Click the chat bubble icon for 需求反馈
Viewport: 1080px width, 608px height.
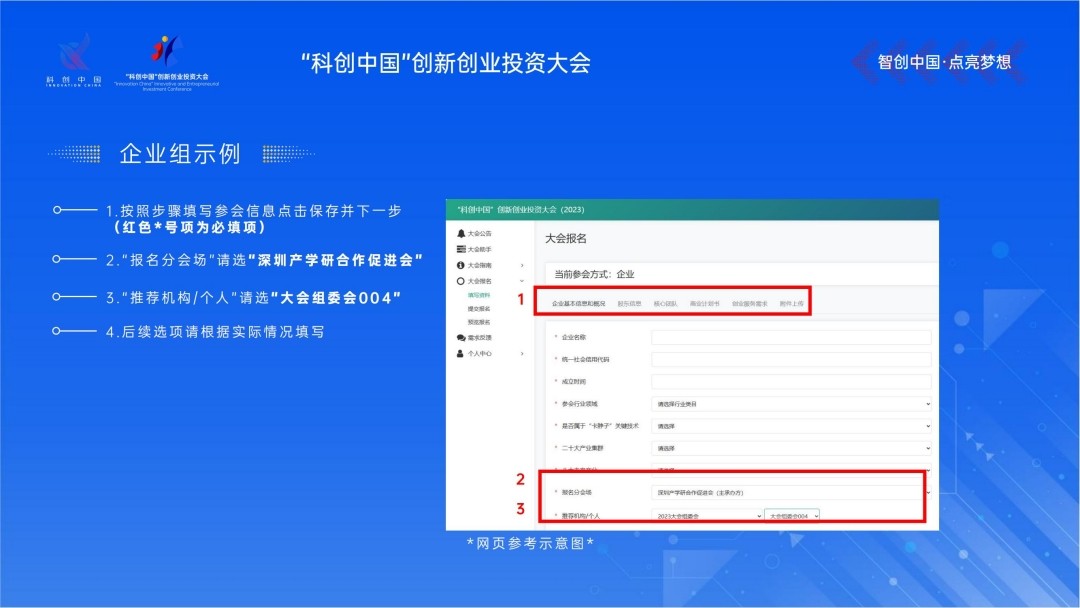[461, 338]
